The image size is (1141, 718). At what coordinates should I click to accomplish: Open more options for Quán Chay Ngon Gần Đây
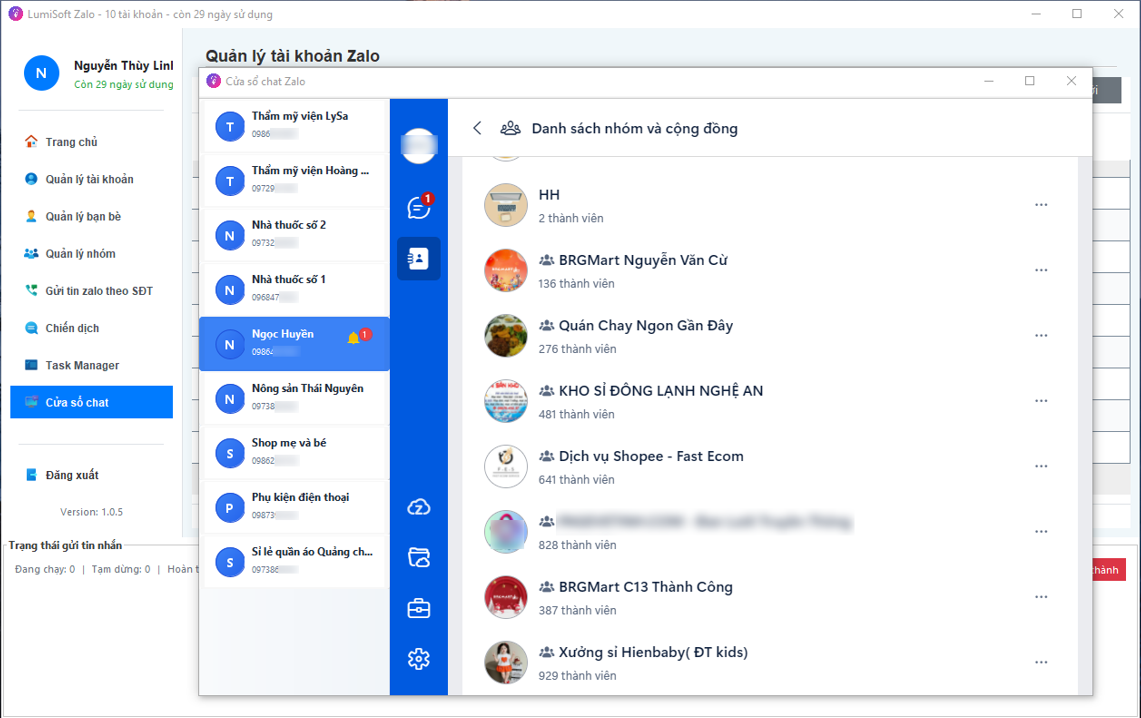(1041, 336)
